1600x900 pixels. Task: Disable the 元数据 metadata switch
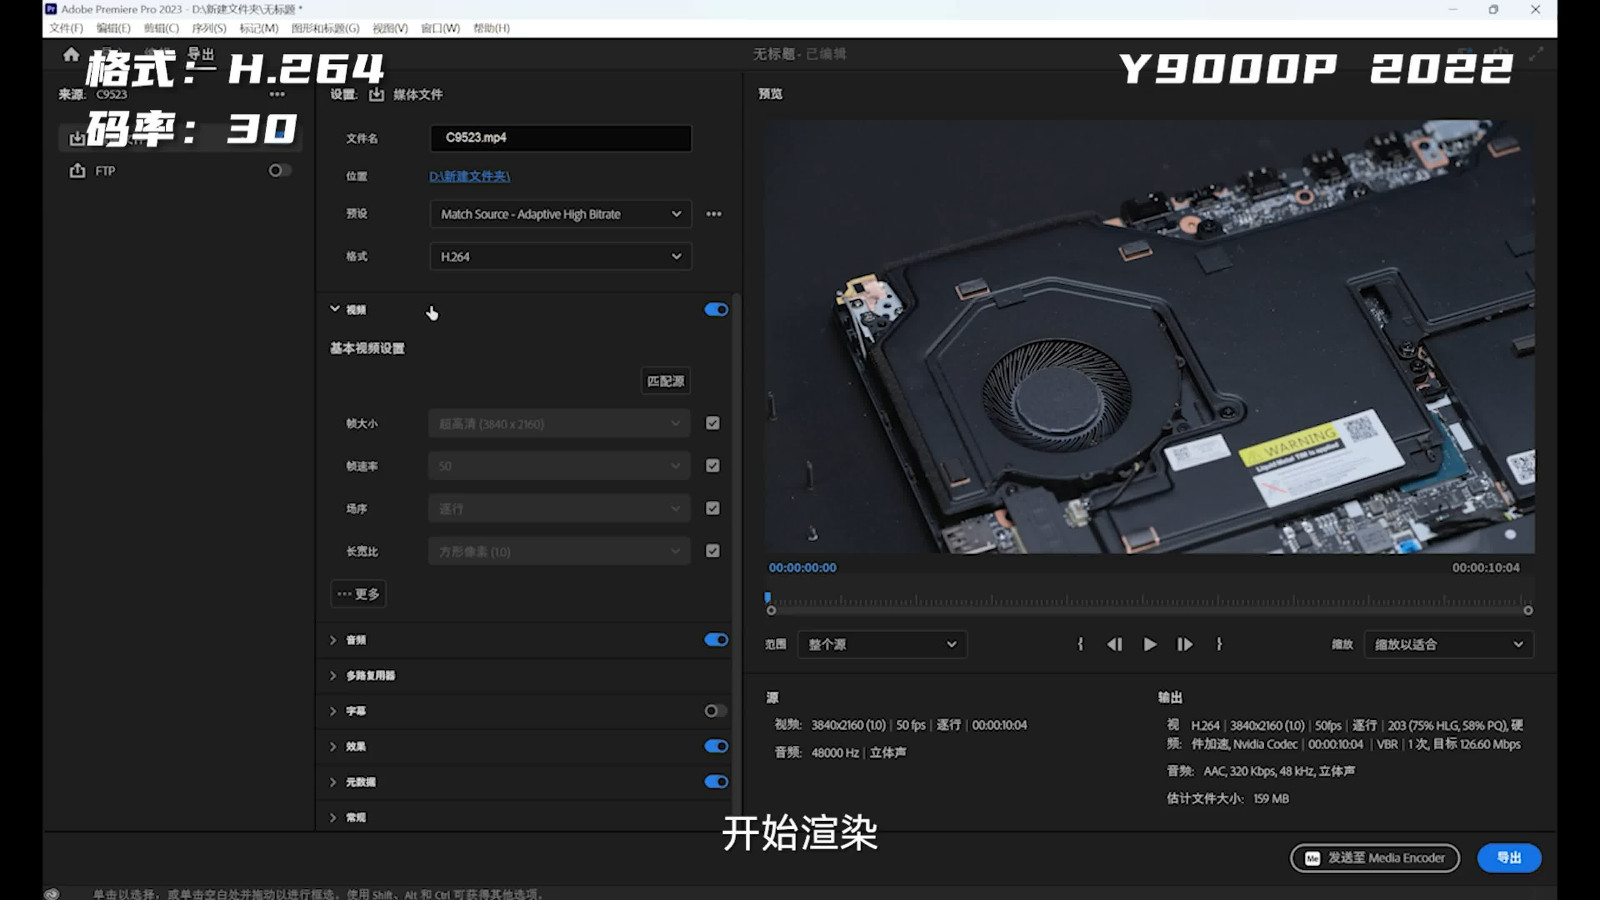click(x=716, y=782)
